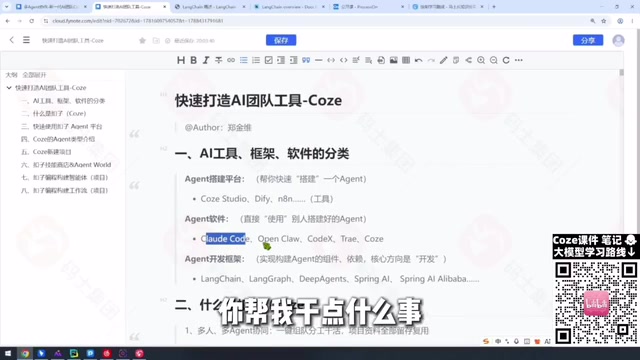This screenshot has height=360, width=640.
Task: Toggle the unordered bullet list
Action: point(244,60)
